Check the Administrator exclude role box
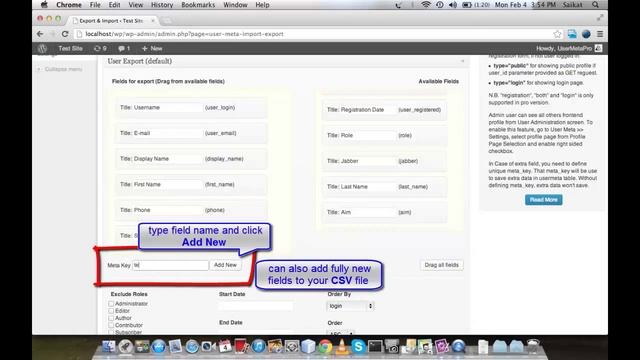This screenshot has height=360, width=640. tap(111, 304)
